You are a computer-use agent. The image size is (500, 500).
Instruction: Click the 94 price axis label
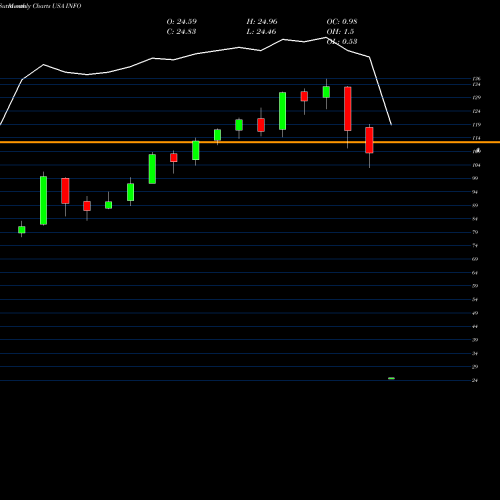pyautogui.click(x=475, y=192)
